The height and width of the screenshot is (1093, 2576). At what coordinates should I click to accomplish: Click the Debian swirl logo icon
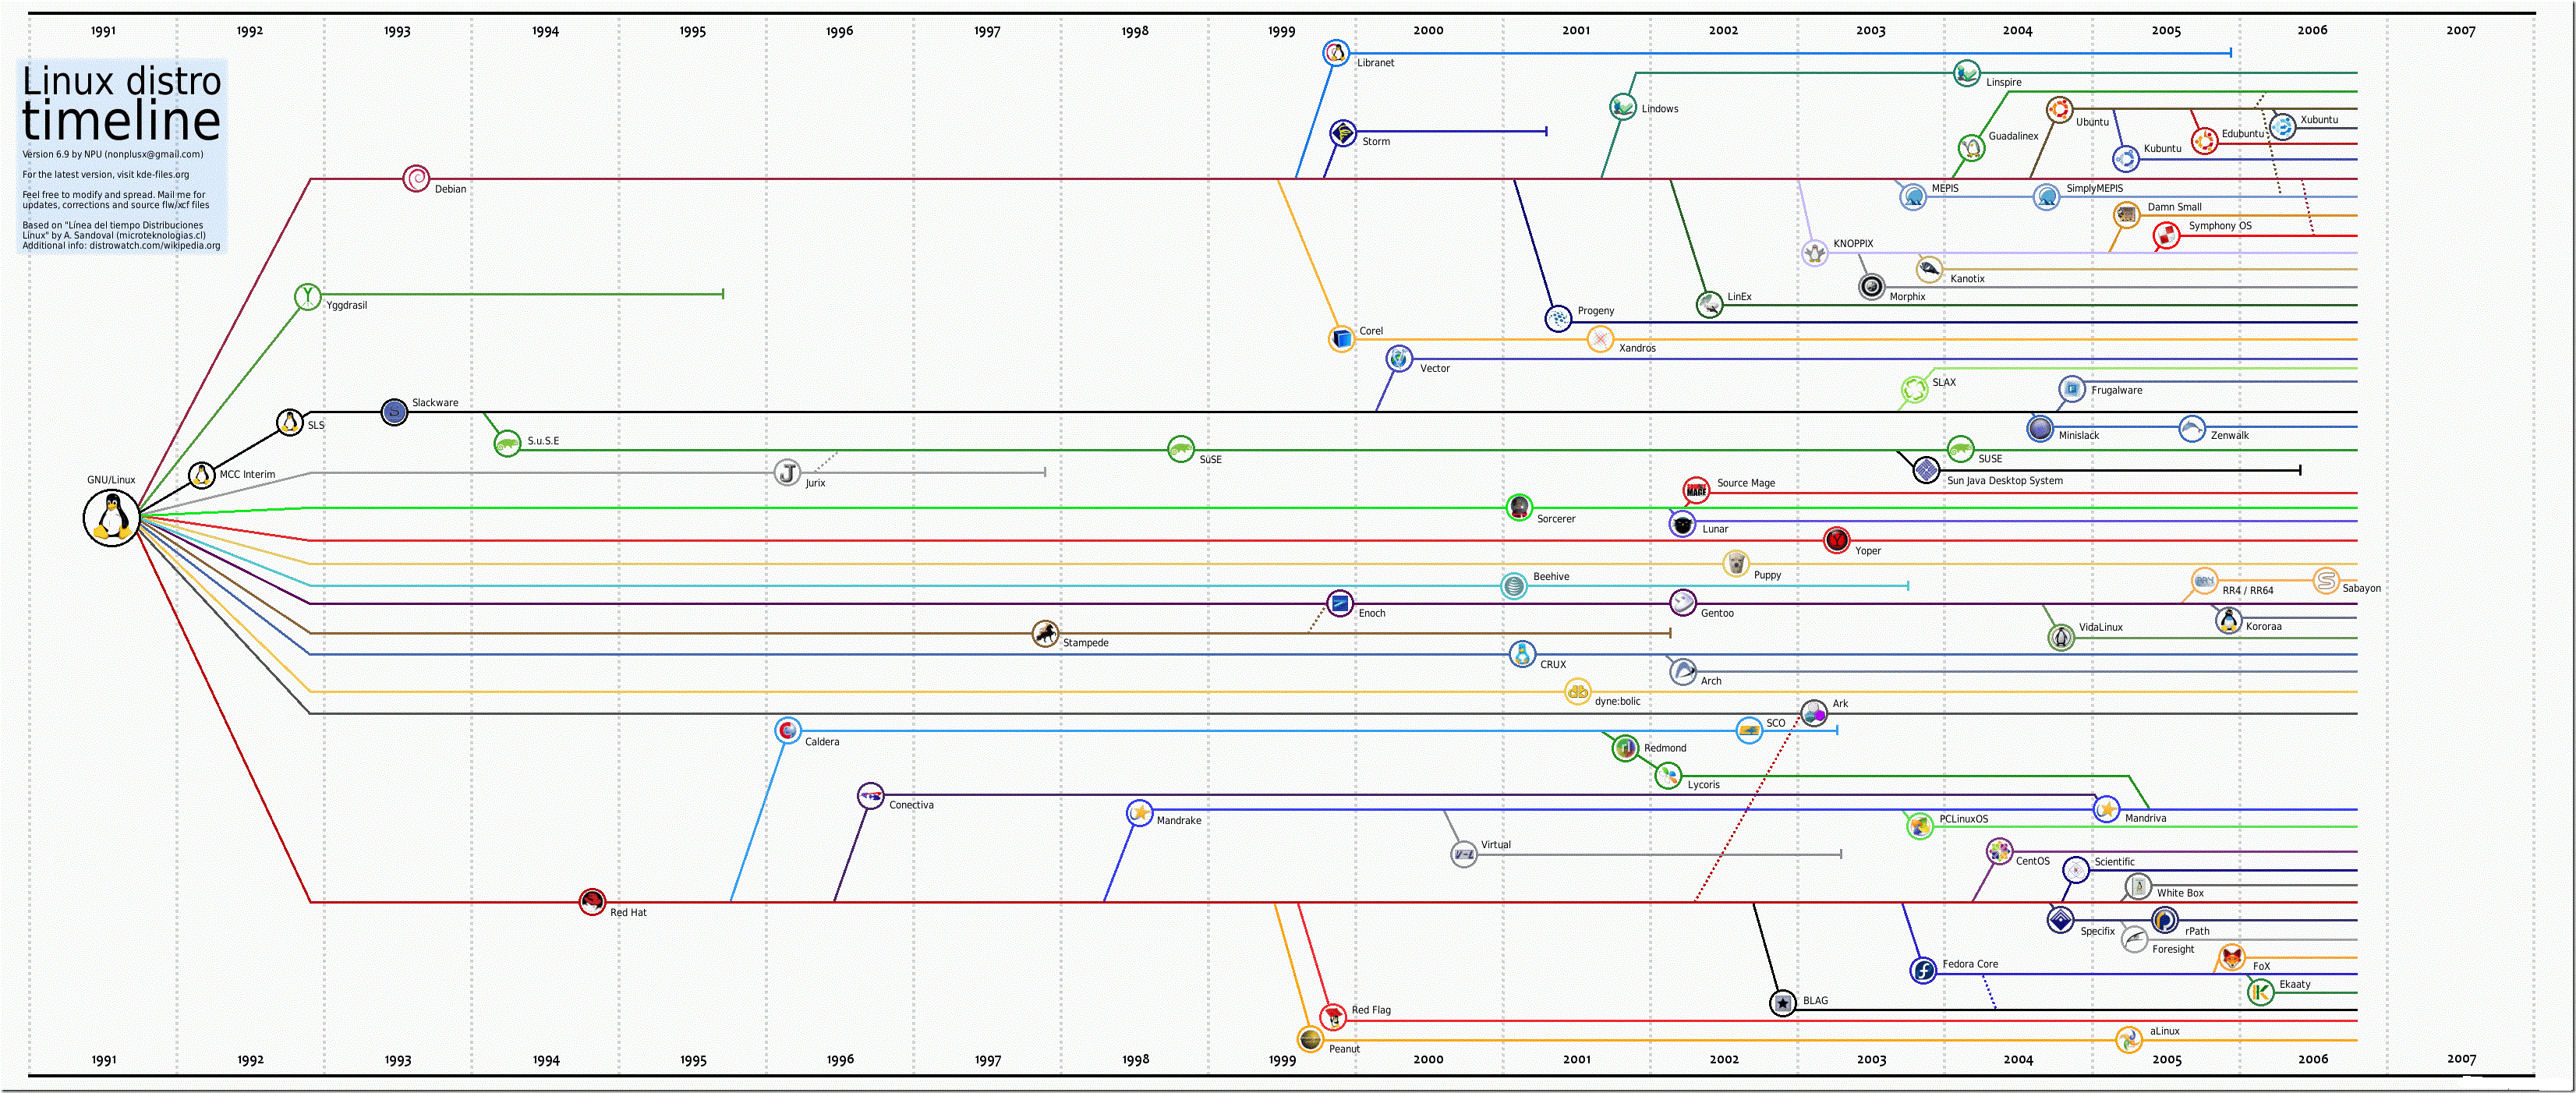tap(416, 179)
